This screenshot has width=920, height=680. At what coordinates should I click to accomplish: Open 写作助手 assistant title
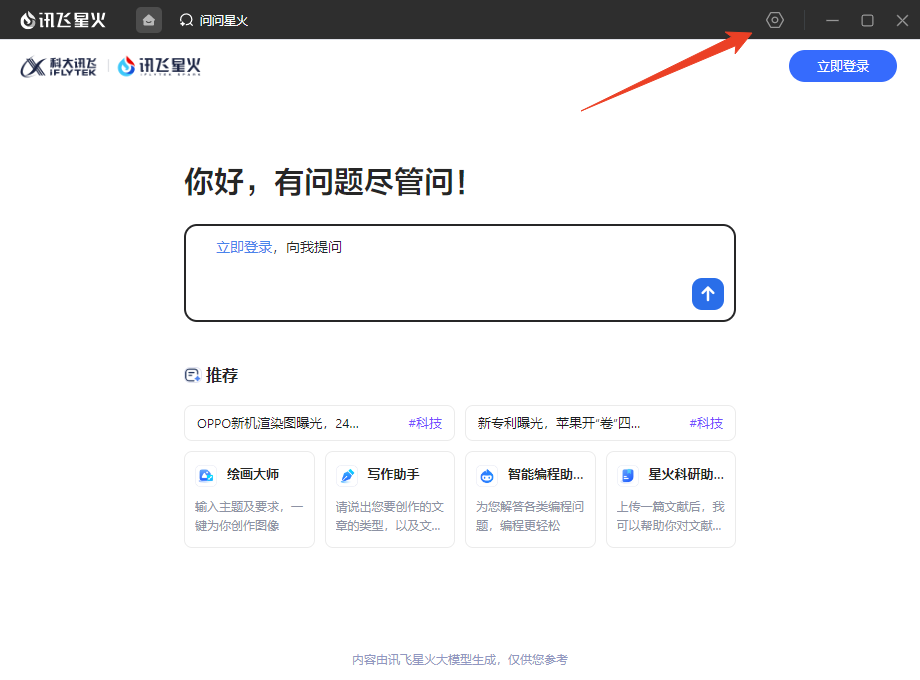[393, 474]
